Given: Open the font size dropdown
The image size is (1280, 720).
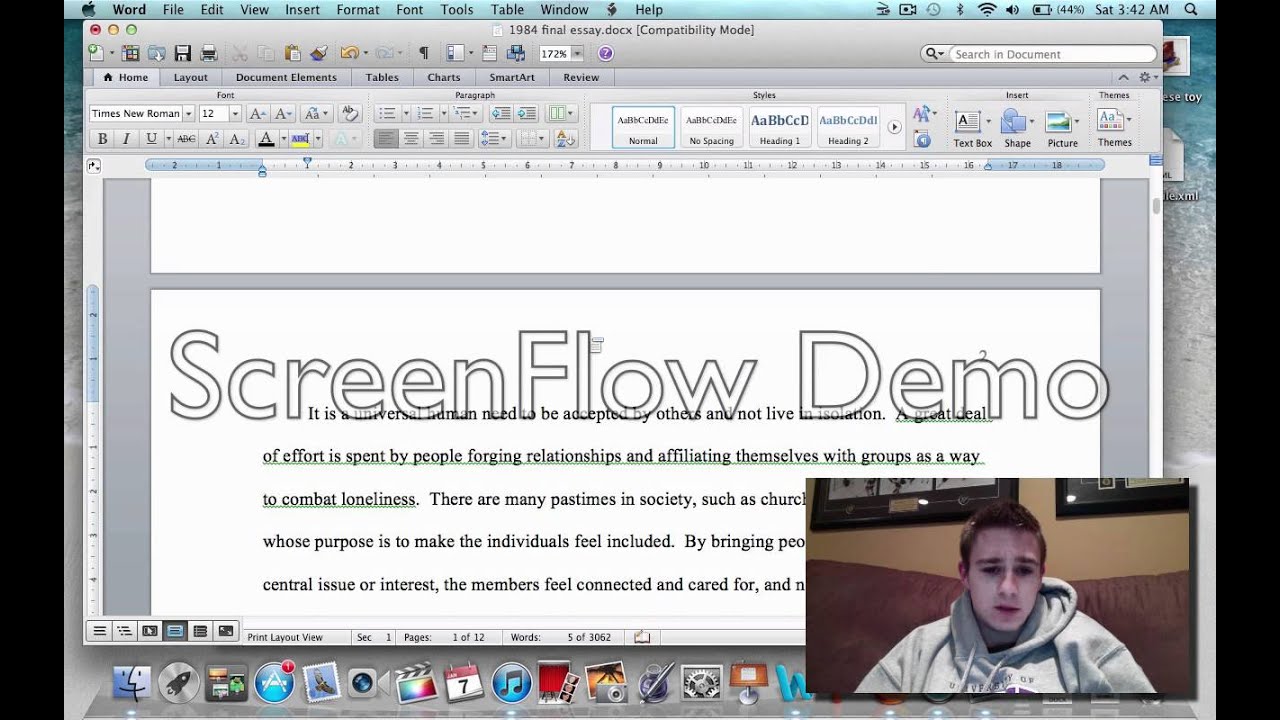Looking at the screenshot, I should 235,114.
